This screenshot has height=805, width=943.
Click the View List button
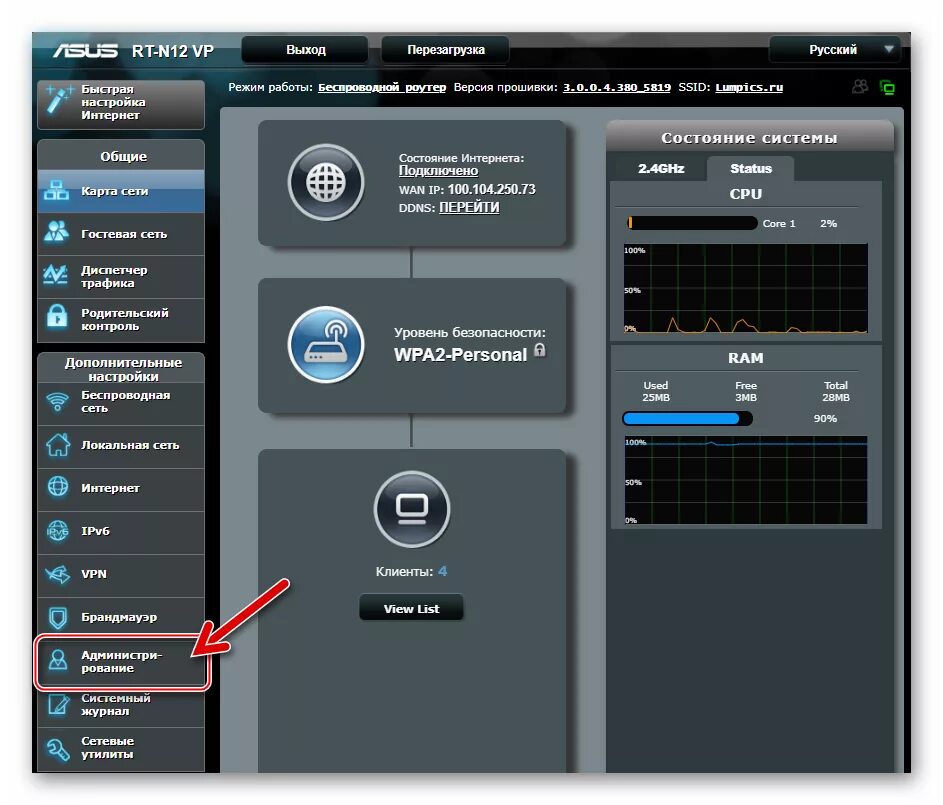pos(411,608)
